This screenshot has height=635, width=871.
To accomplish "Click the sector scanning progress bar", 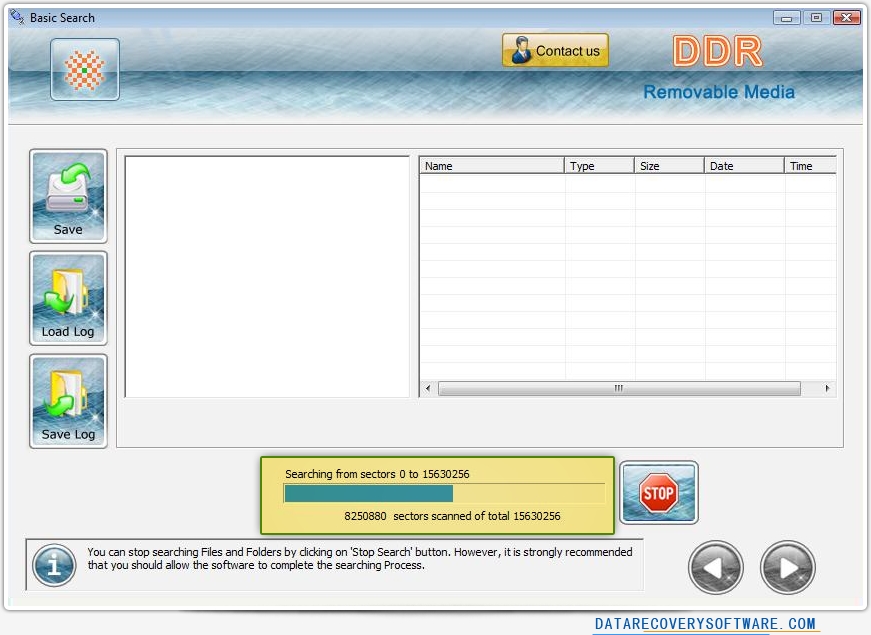I will point(444,493).
